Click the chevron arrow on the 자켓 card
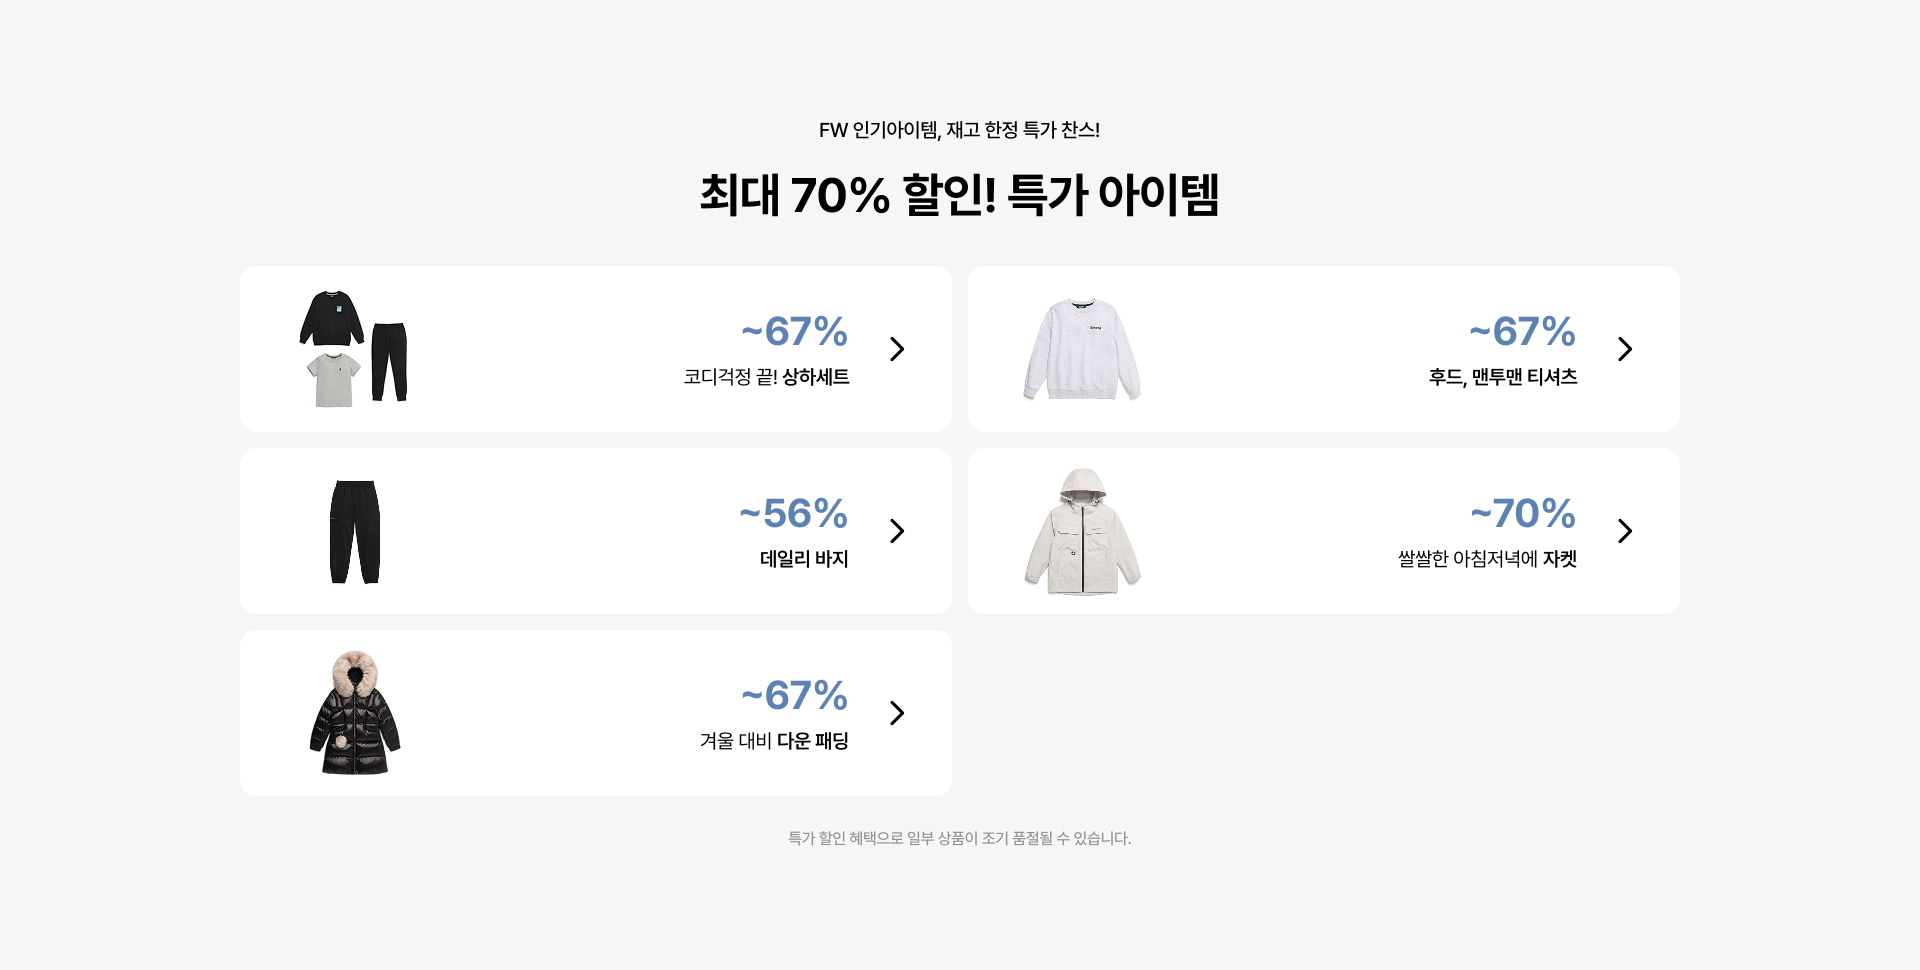The image size is (1920, 970). [x=1625, y=531]
